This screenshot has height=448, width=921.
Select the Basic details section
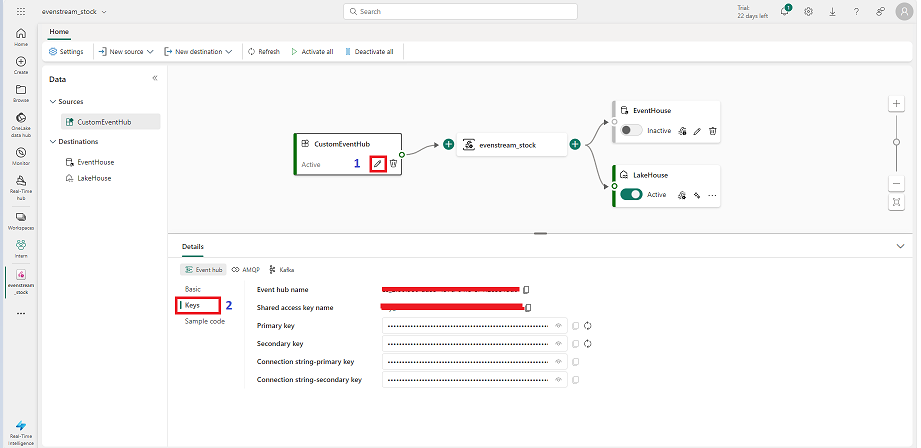(193, 289)
